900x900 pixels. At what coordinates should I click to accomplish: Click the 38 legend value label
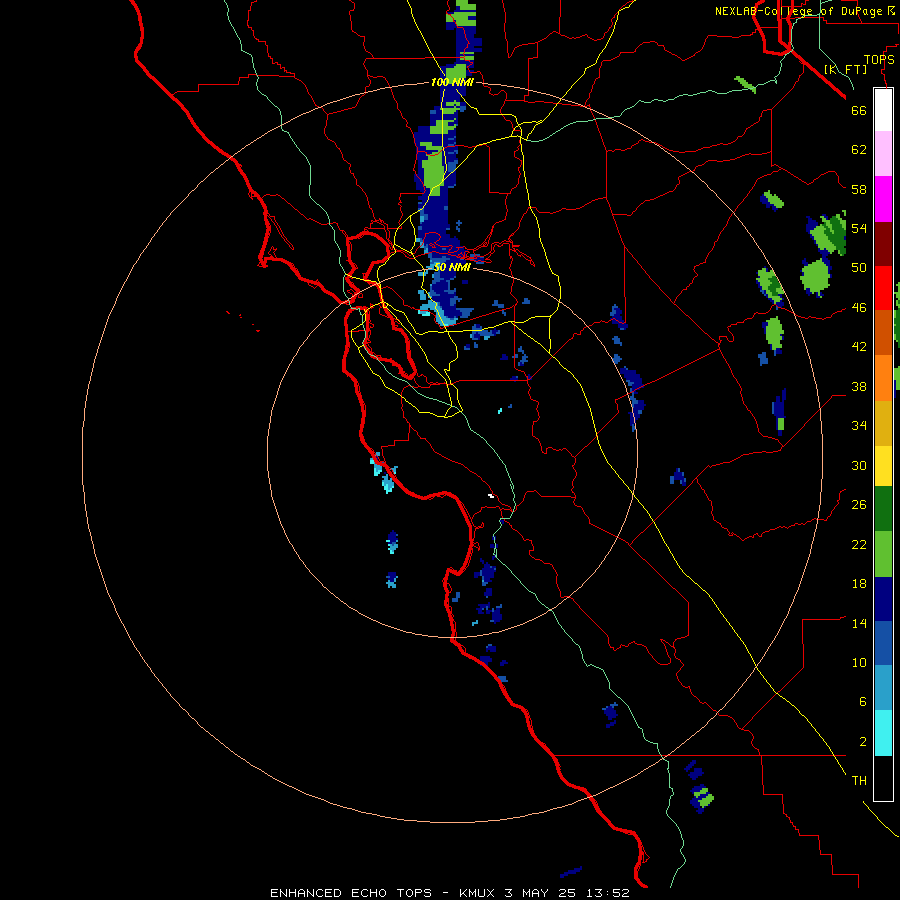[x=859, y=387]
